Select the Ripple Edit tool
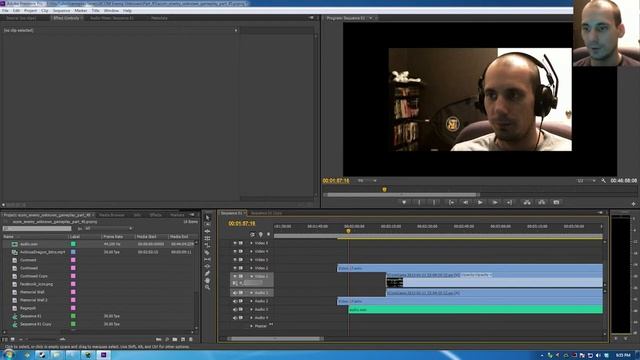The image size is (640, 360). tap(207, 231)
